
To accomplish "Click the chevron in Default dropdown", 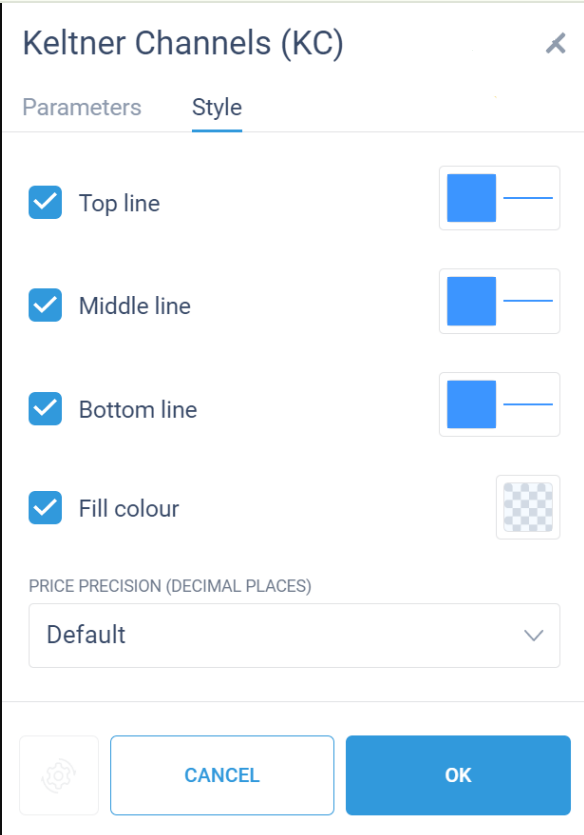I will pos(533,635).
